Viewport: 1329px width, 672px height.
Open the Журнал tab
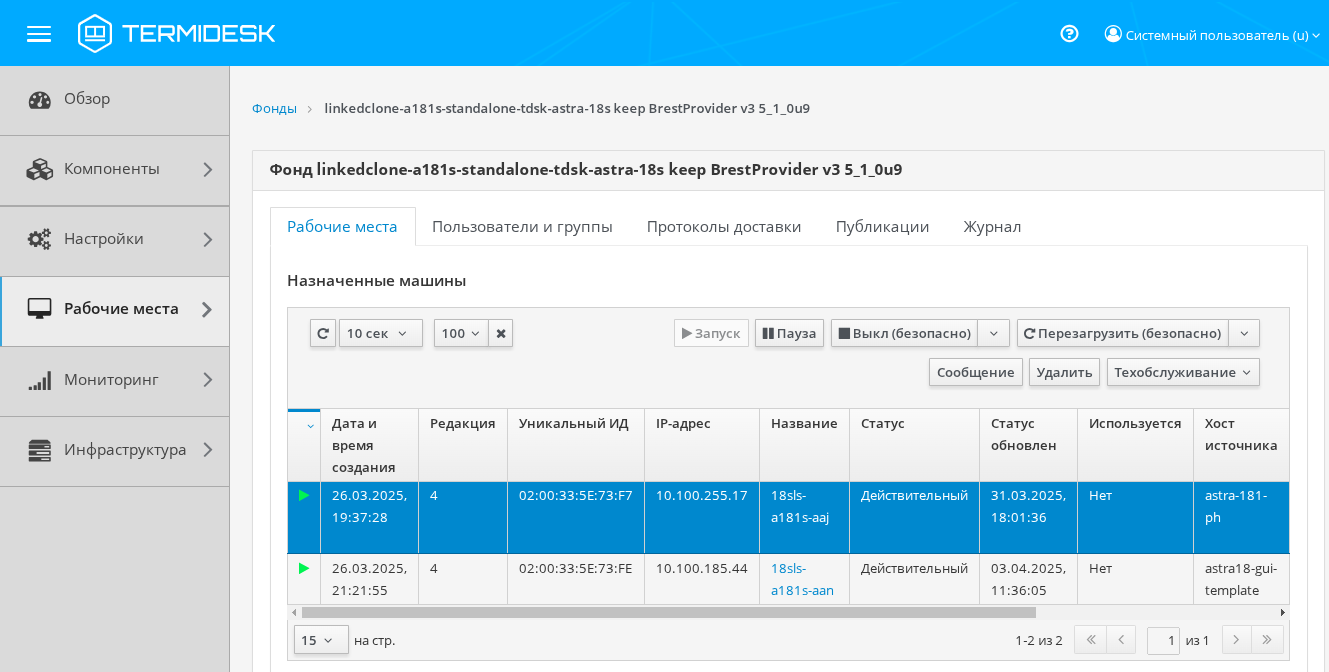[x=992, y=227]
